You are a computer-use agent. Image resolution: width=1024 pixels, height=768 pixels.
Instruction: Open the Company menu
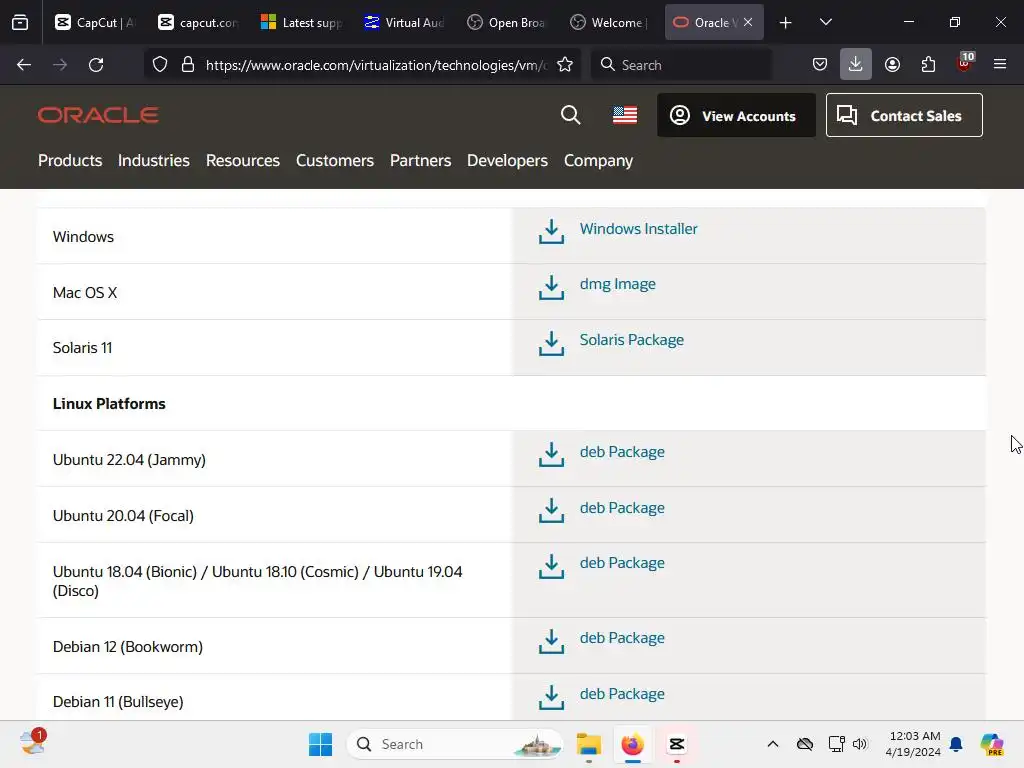click(x=598, y=160)
